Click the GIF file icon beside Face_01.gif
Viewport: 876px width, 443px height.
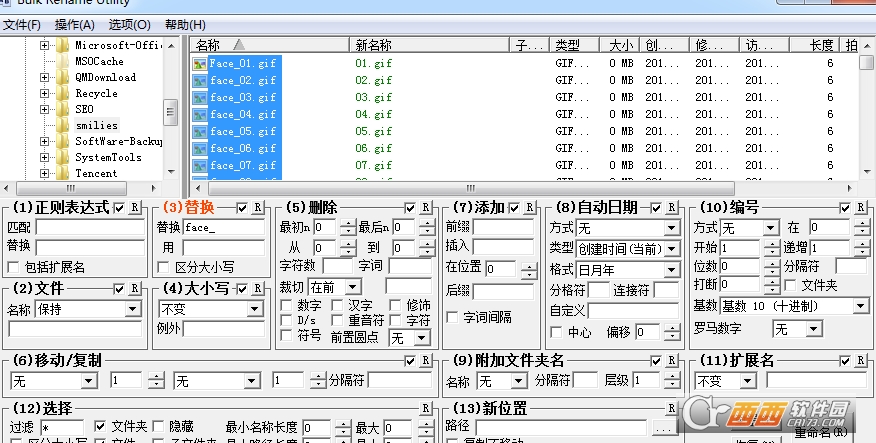tap(199, 64)
